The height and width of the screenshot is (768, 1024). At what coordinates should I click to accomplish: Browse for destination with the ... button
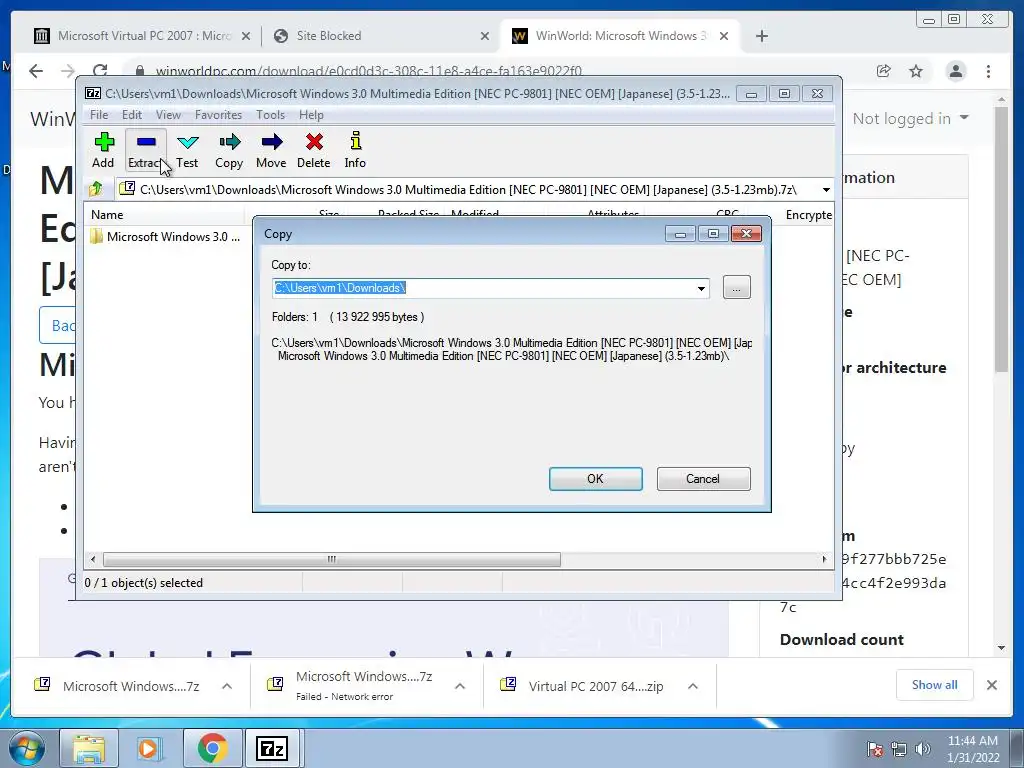737,287
